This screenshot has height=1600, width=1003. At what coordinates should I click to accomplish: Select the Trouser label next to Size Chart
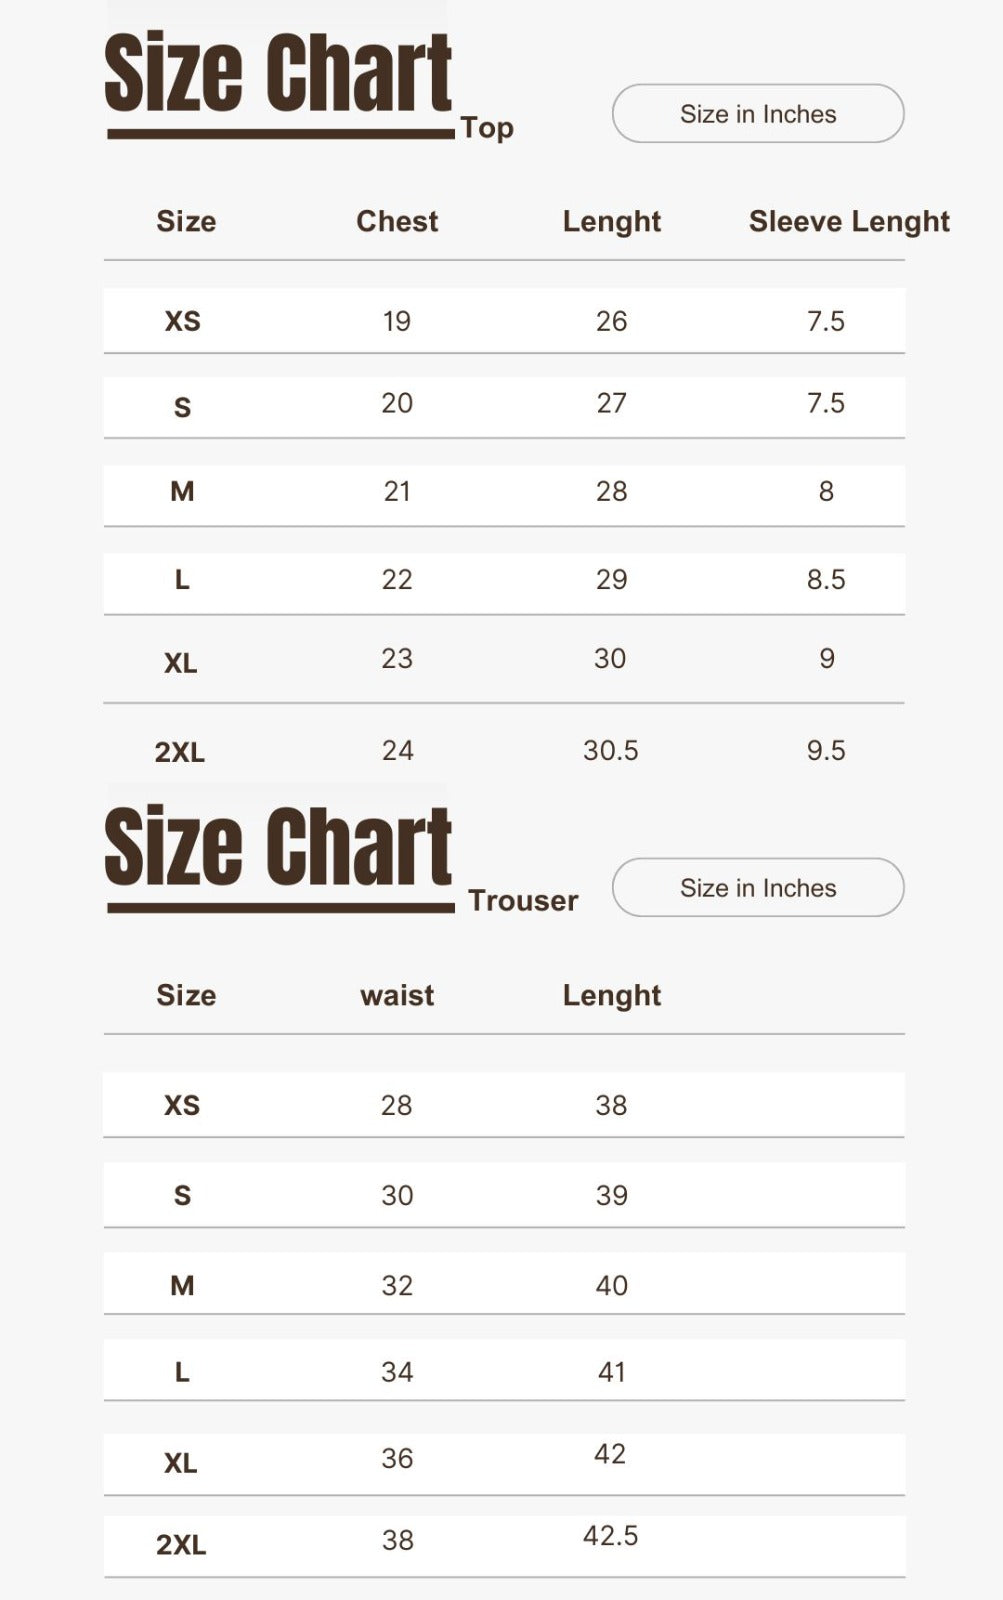tap(523, 900)
